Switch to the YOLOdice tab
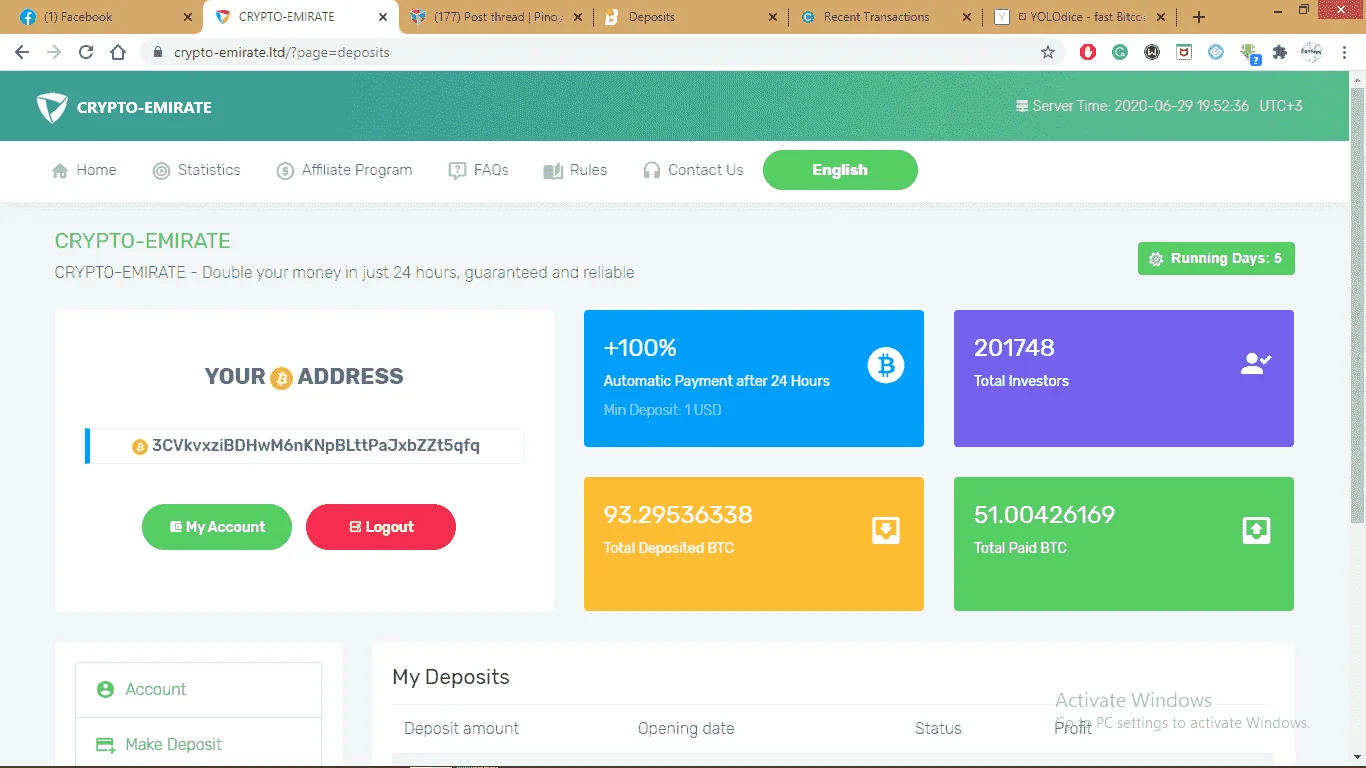Image resolution: width=1366 pixels, height=768 pixels. point(1079,17)
